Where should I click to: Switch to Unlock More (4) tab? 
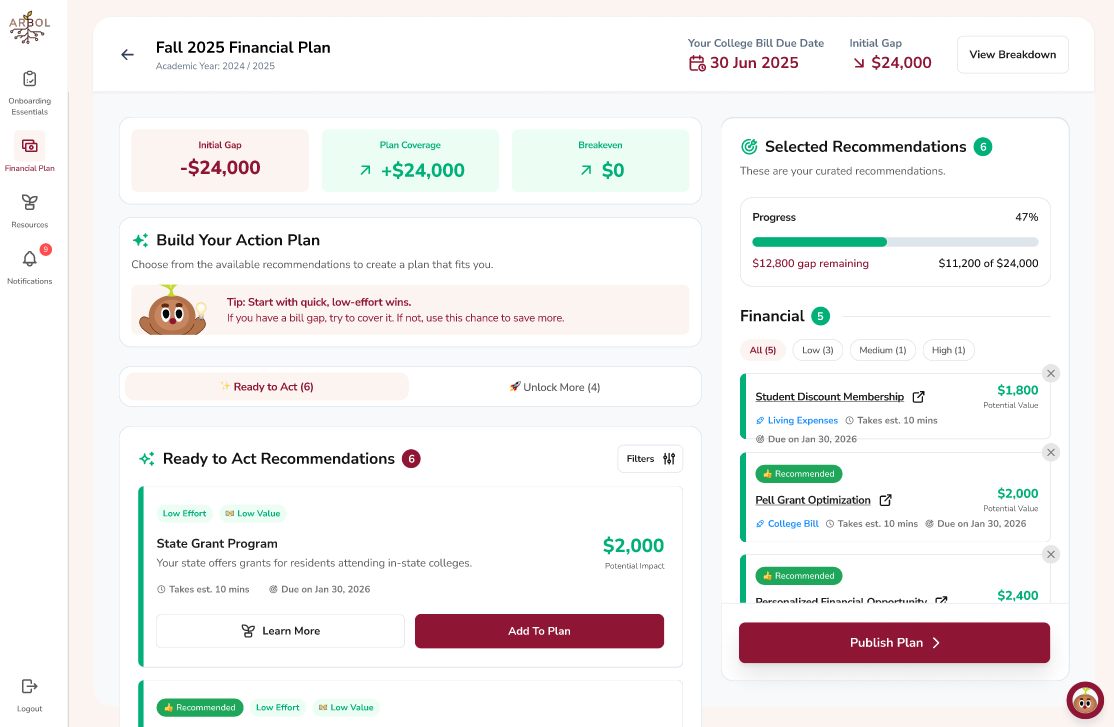(x=555, y=387)
